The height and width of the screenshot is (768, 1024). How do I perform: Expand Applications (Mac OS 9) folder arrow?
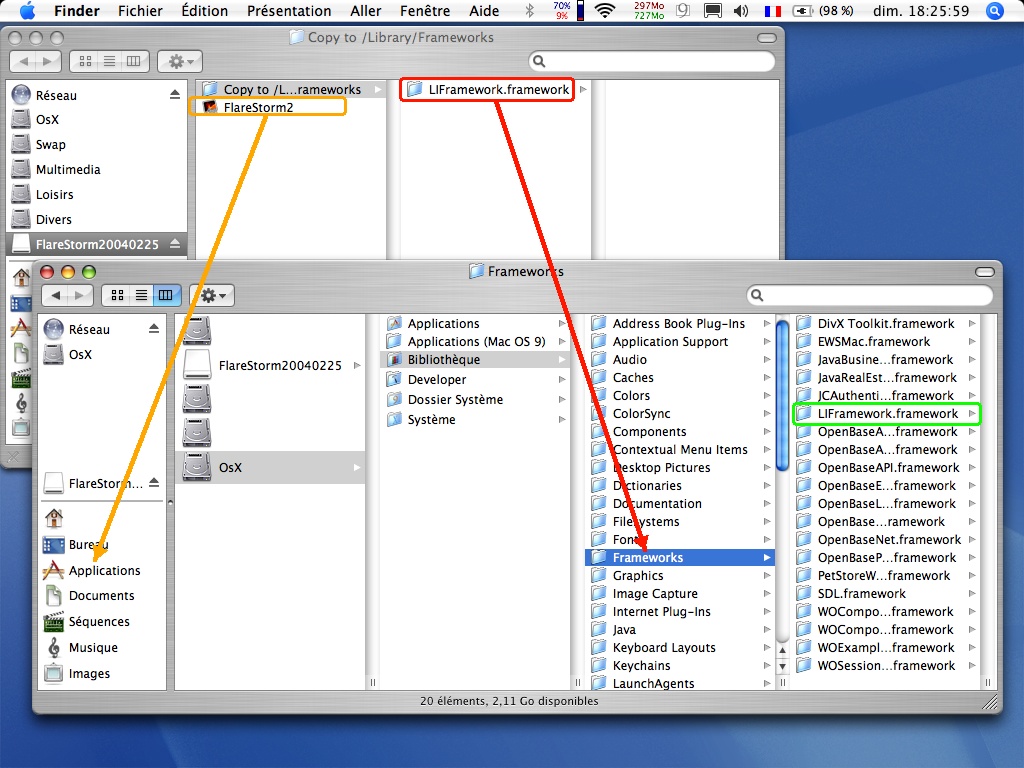(x=562, y=342)
